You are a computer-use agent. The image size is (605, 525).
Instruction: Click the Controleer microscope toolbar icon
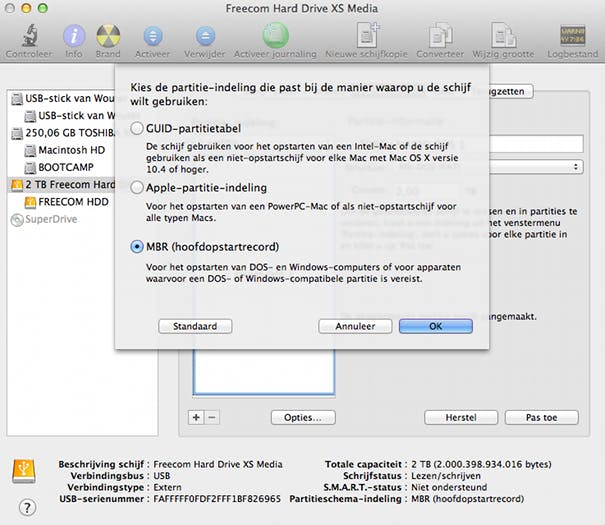[x=29, y=35]
